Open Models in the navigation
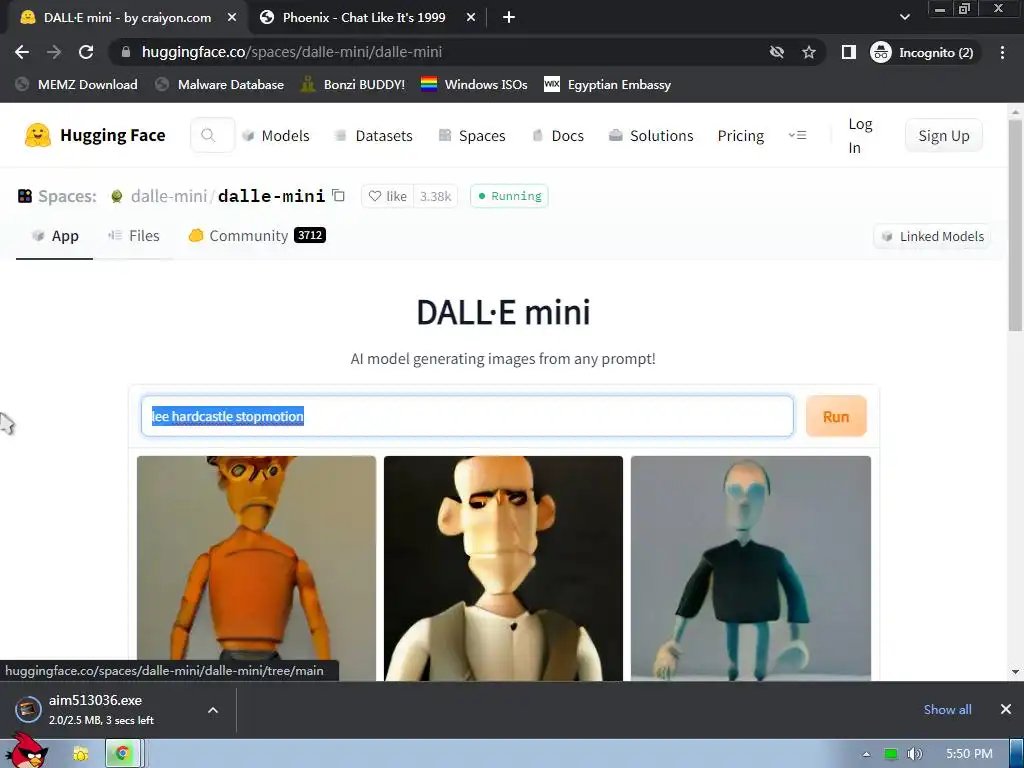The height and width of the screenshot is (768, 1024). (276, 135)
